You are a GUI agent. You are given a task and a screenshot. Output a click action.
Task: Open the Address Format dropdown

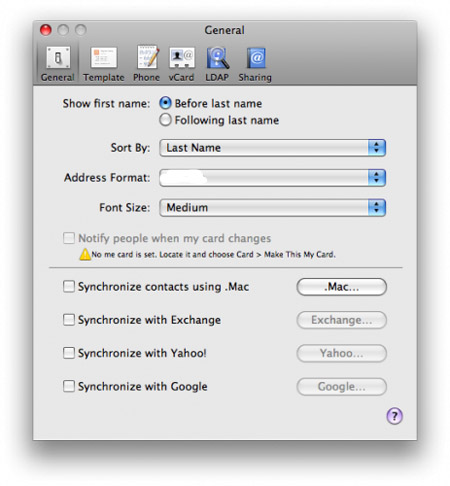273,178
